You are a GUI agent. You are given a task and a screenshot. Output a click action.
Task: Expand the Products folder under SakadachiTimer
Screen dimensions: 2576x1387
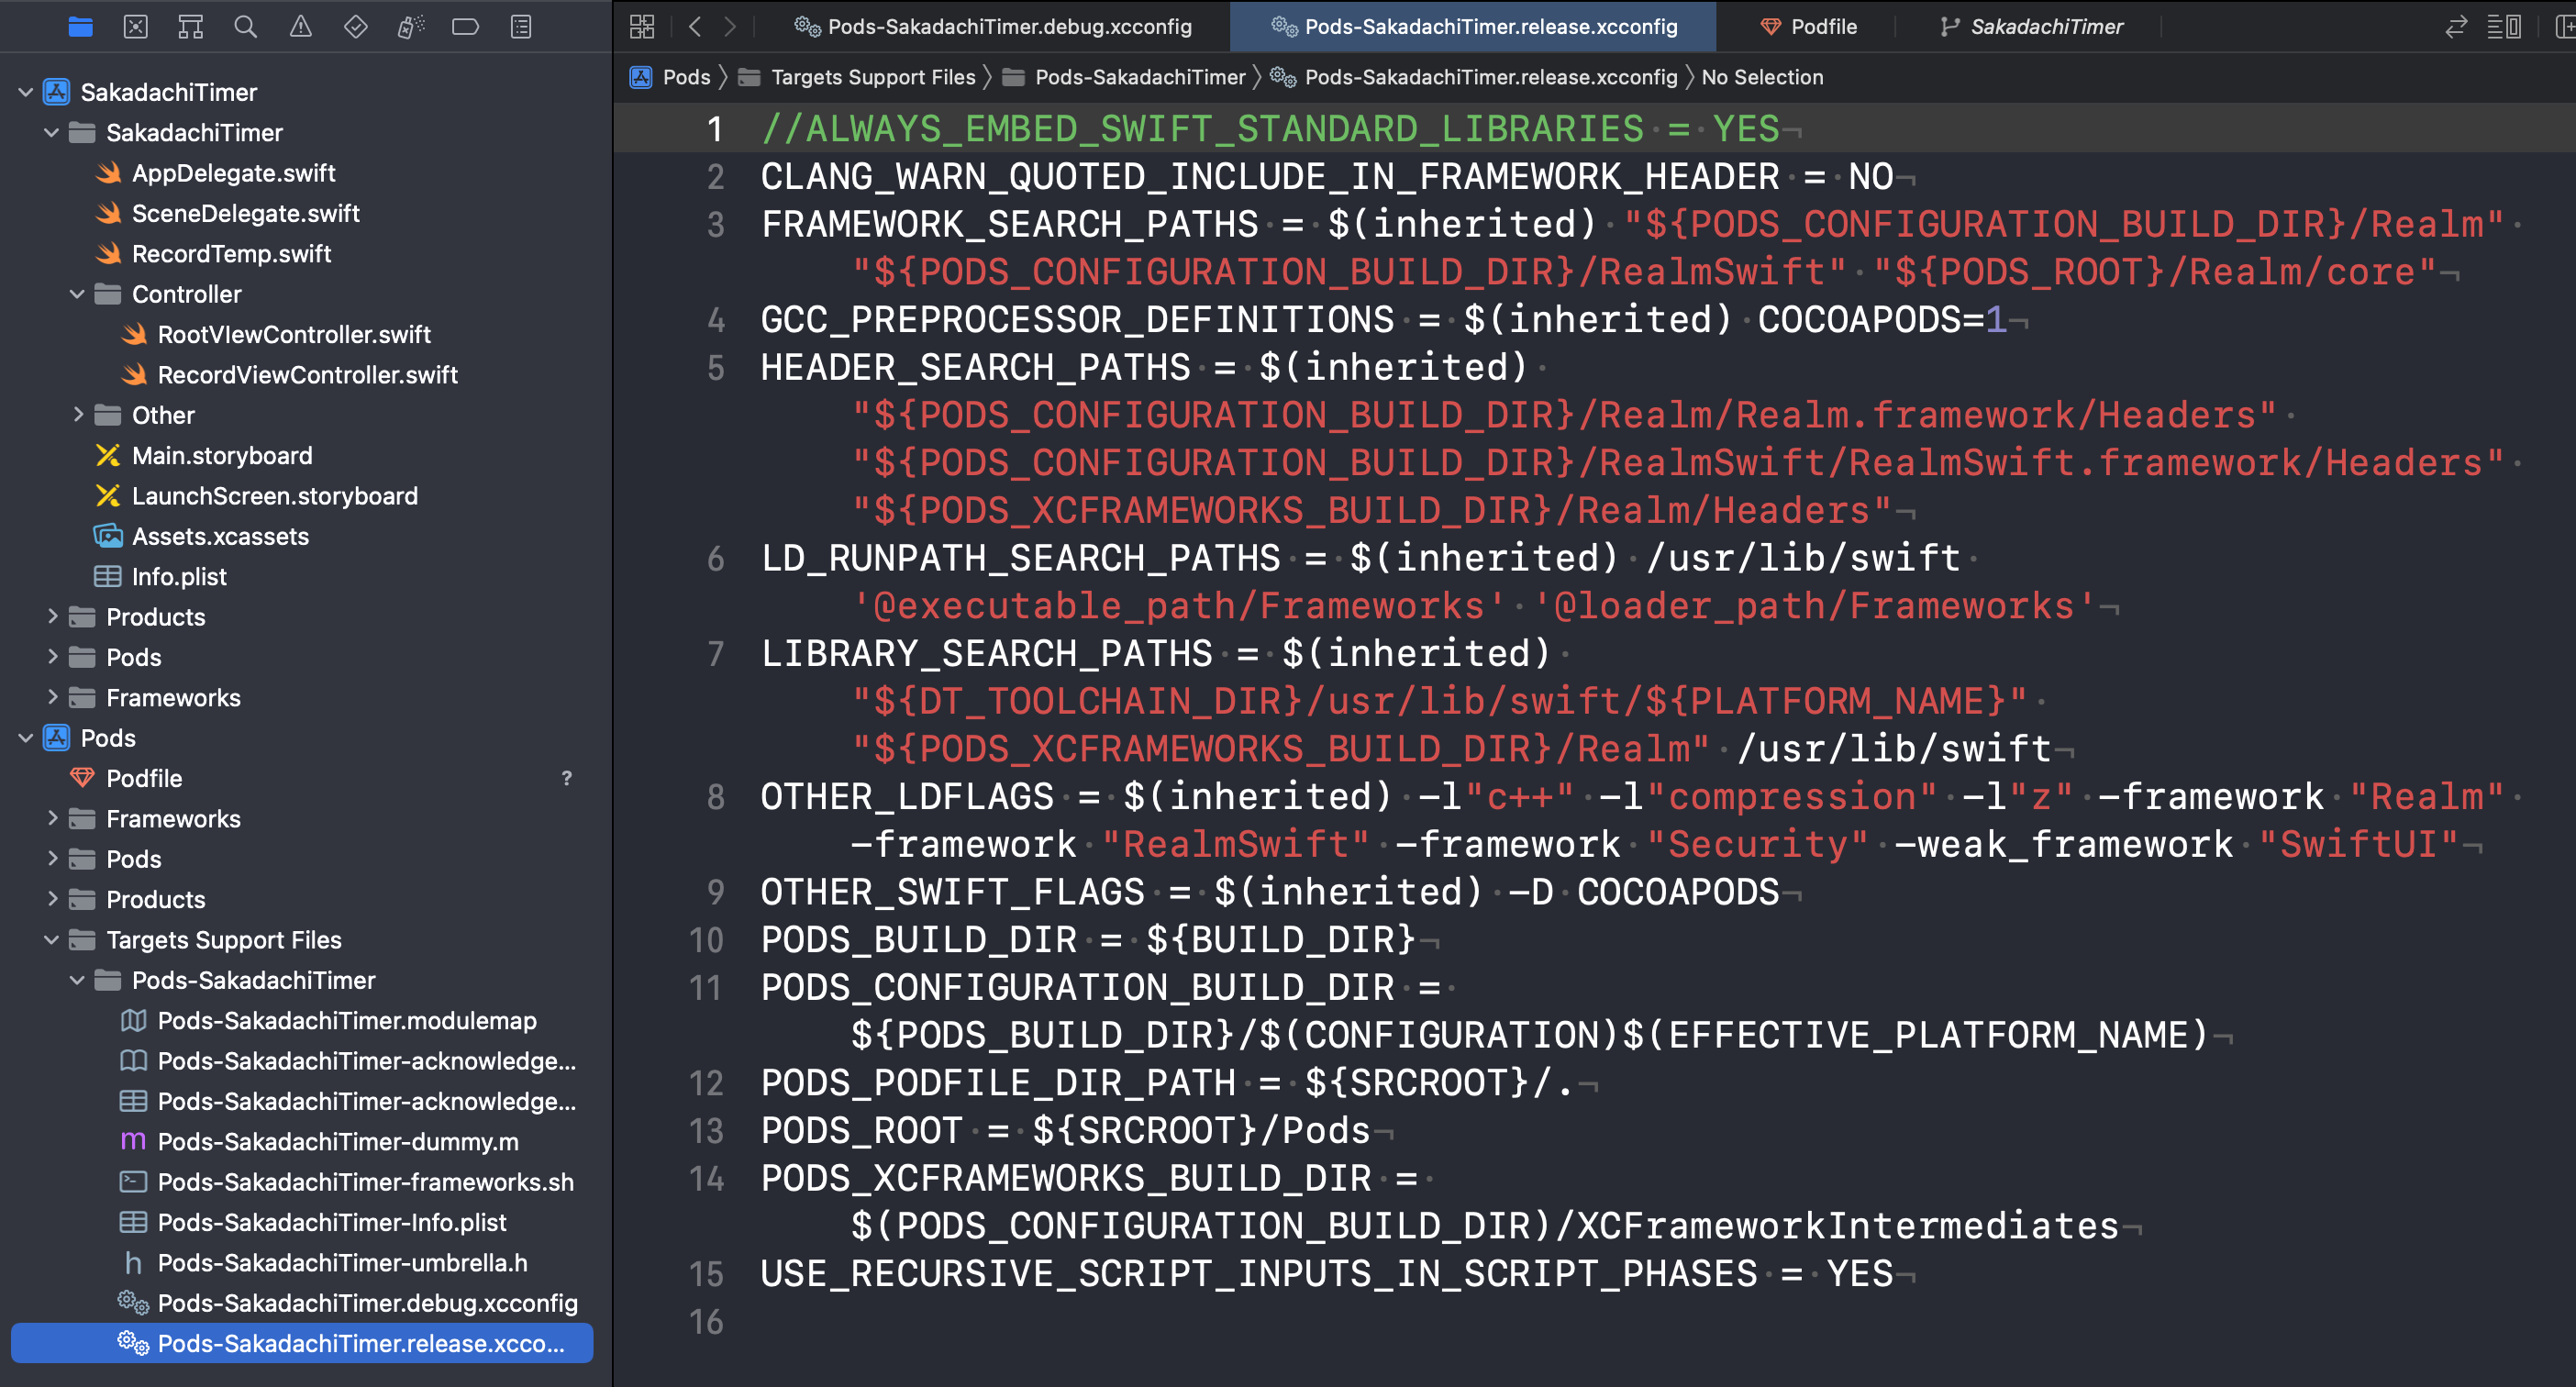coord(52,617)
